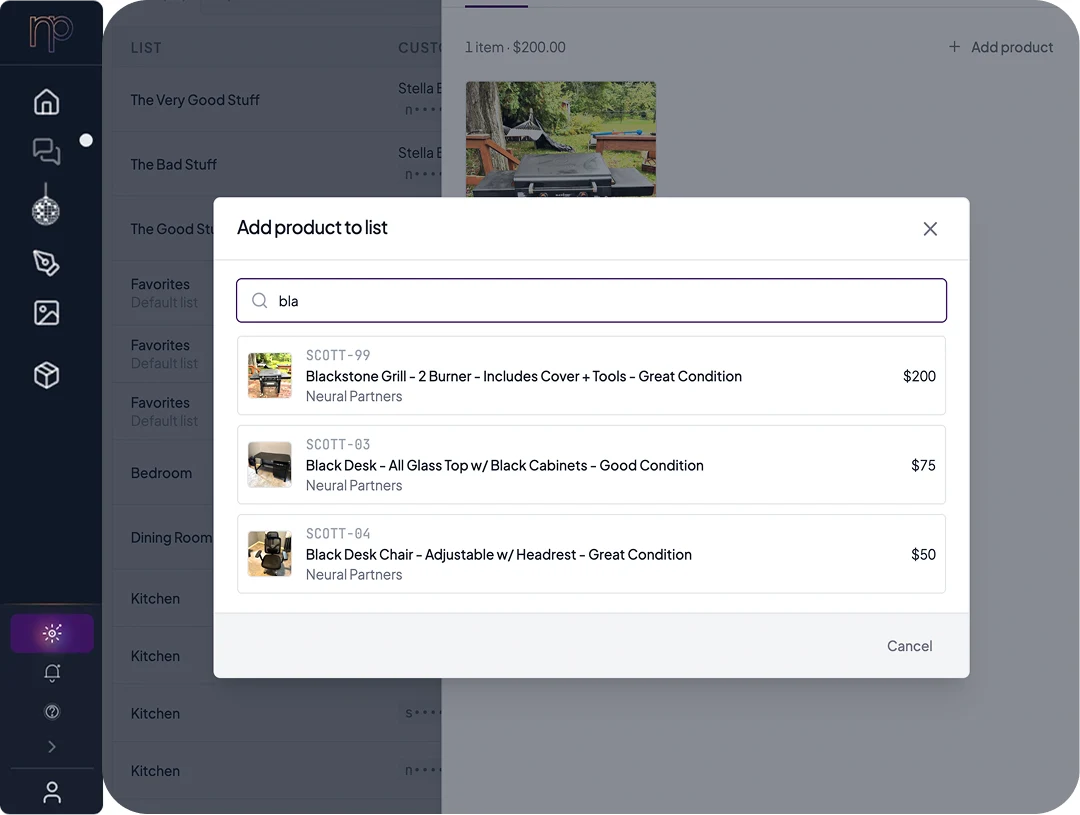Open the Home icon in sidebar

point(46,102)
